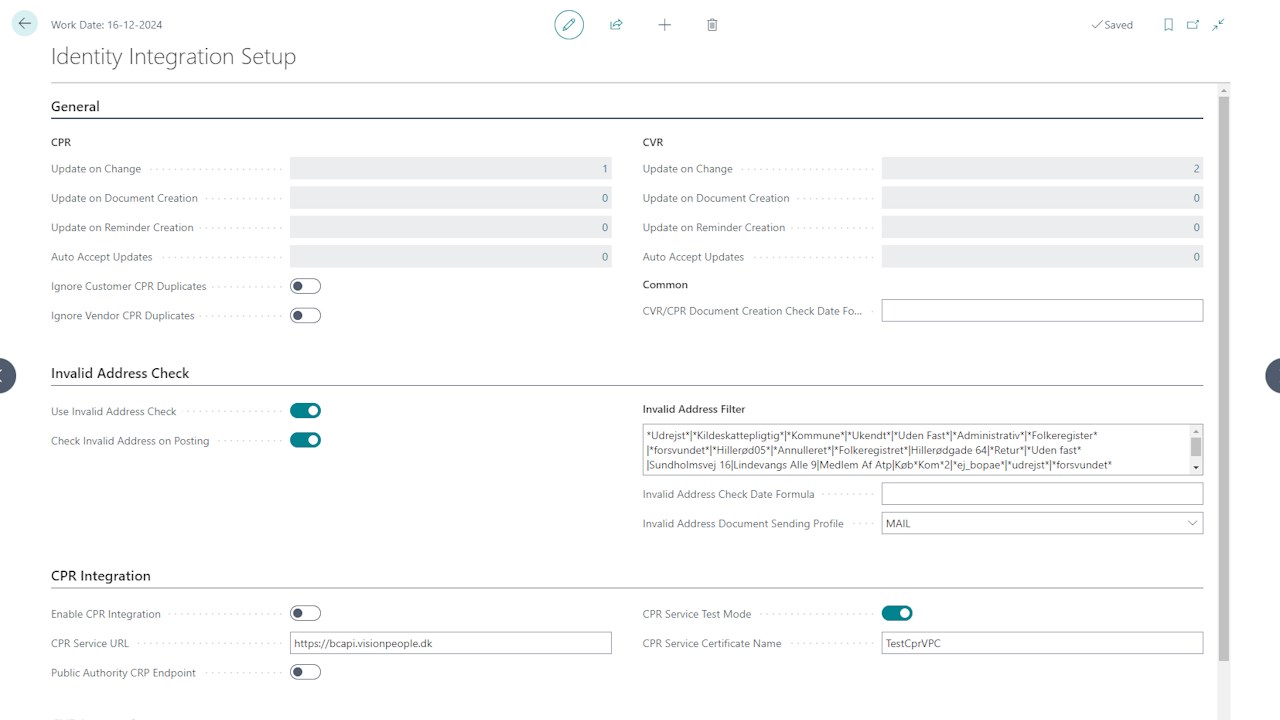Click the back arrow button
Screen dimensions: 1280x720
click(25, 24)
